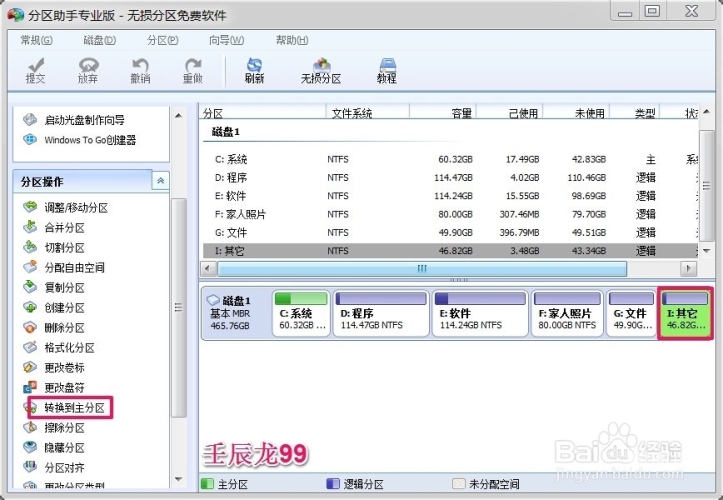Choose 创建分区 create operation
This screenshot has height=500, width=723.
54,308
